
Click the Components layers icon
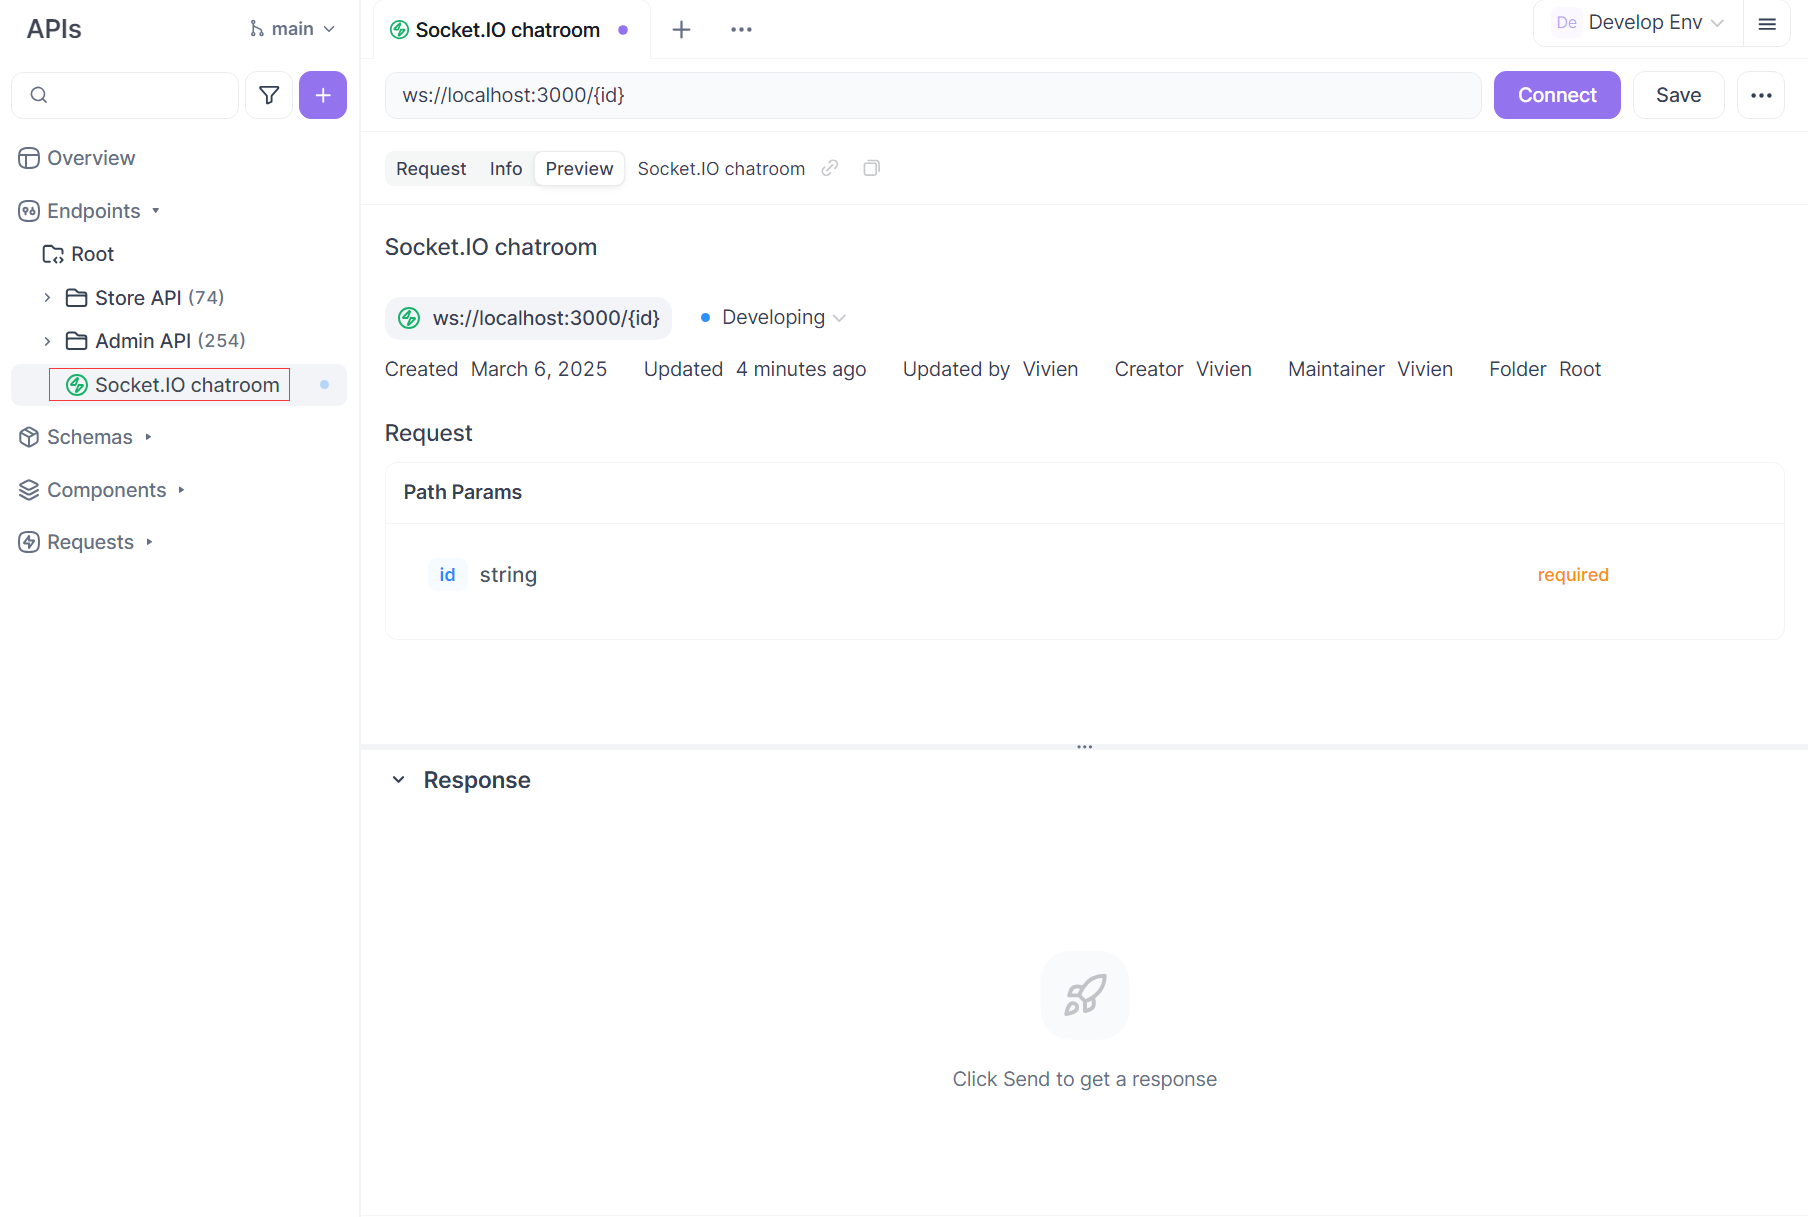pos(29,490)
